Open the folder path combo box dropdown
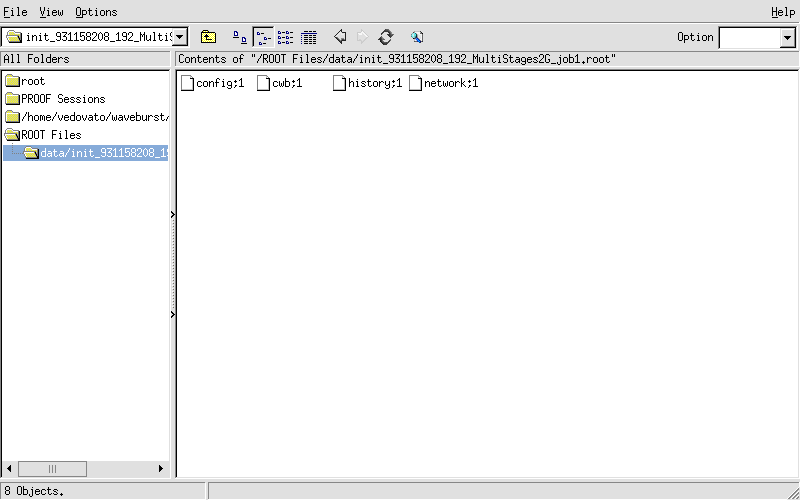 181,37
